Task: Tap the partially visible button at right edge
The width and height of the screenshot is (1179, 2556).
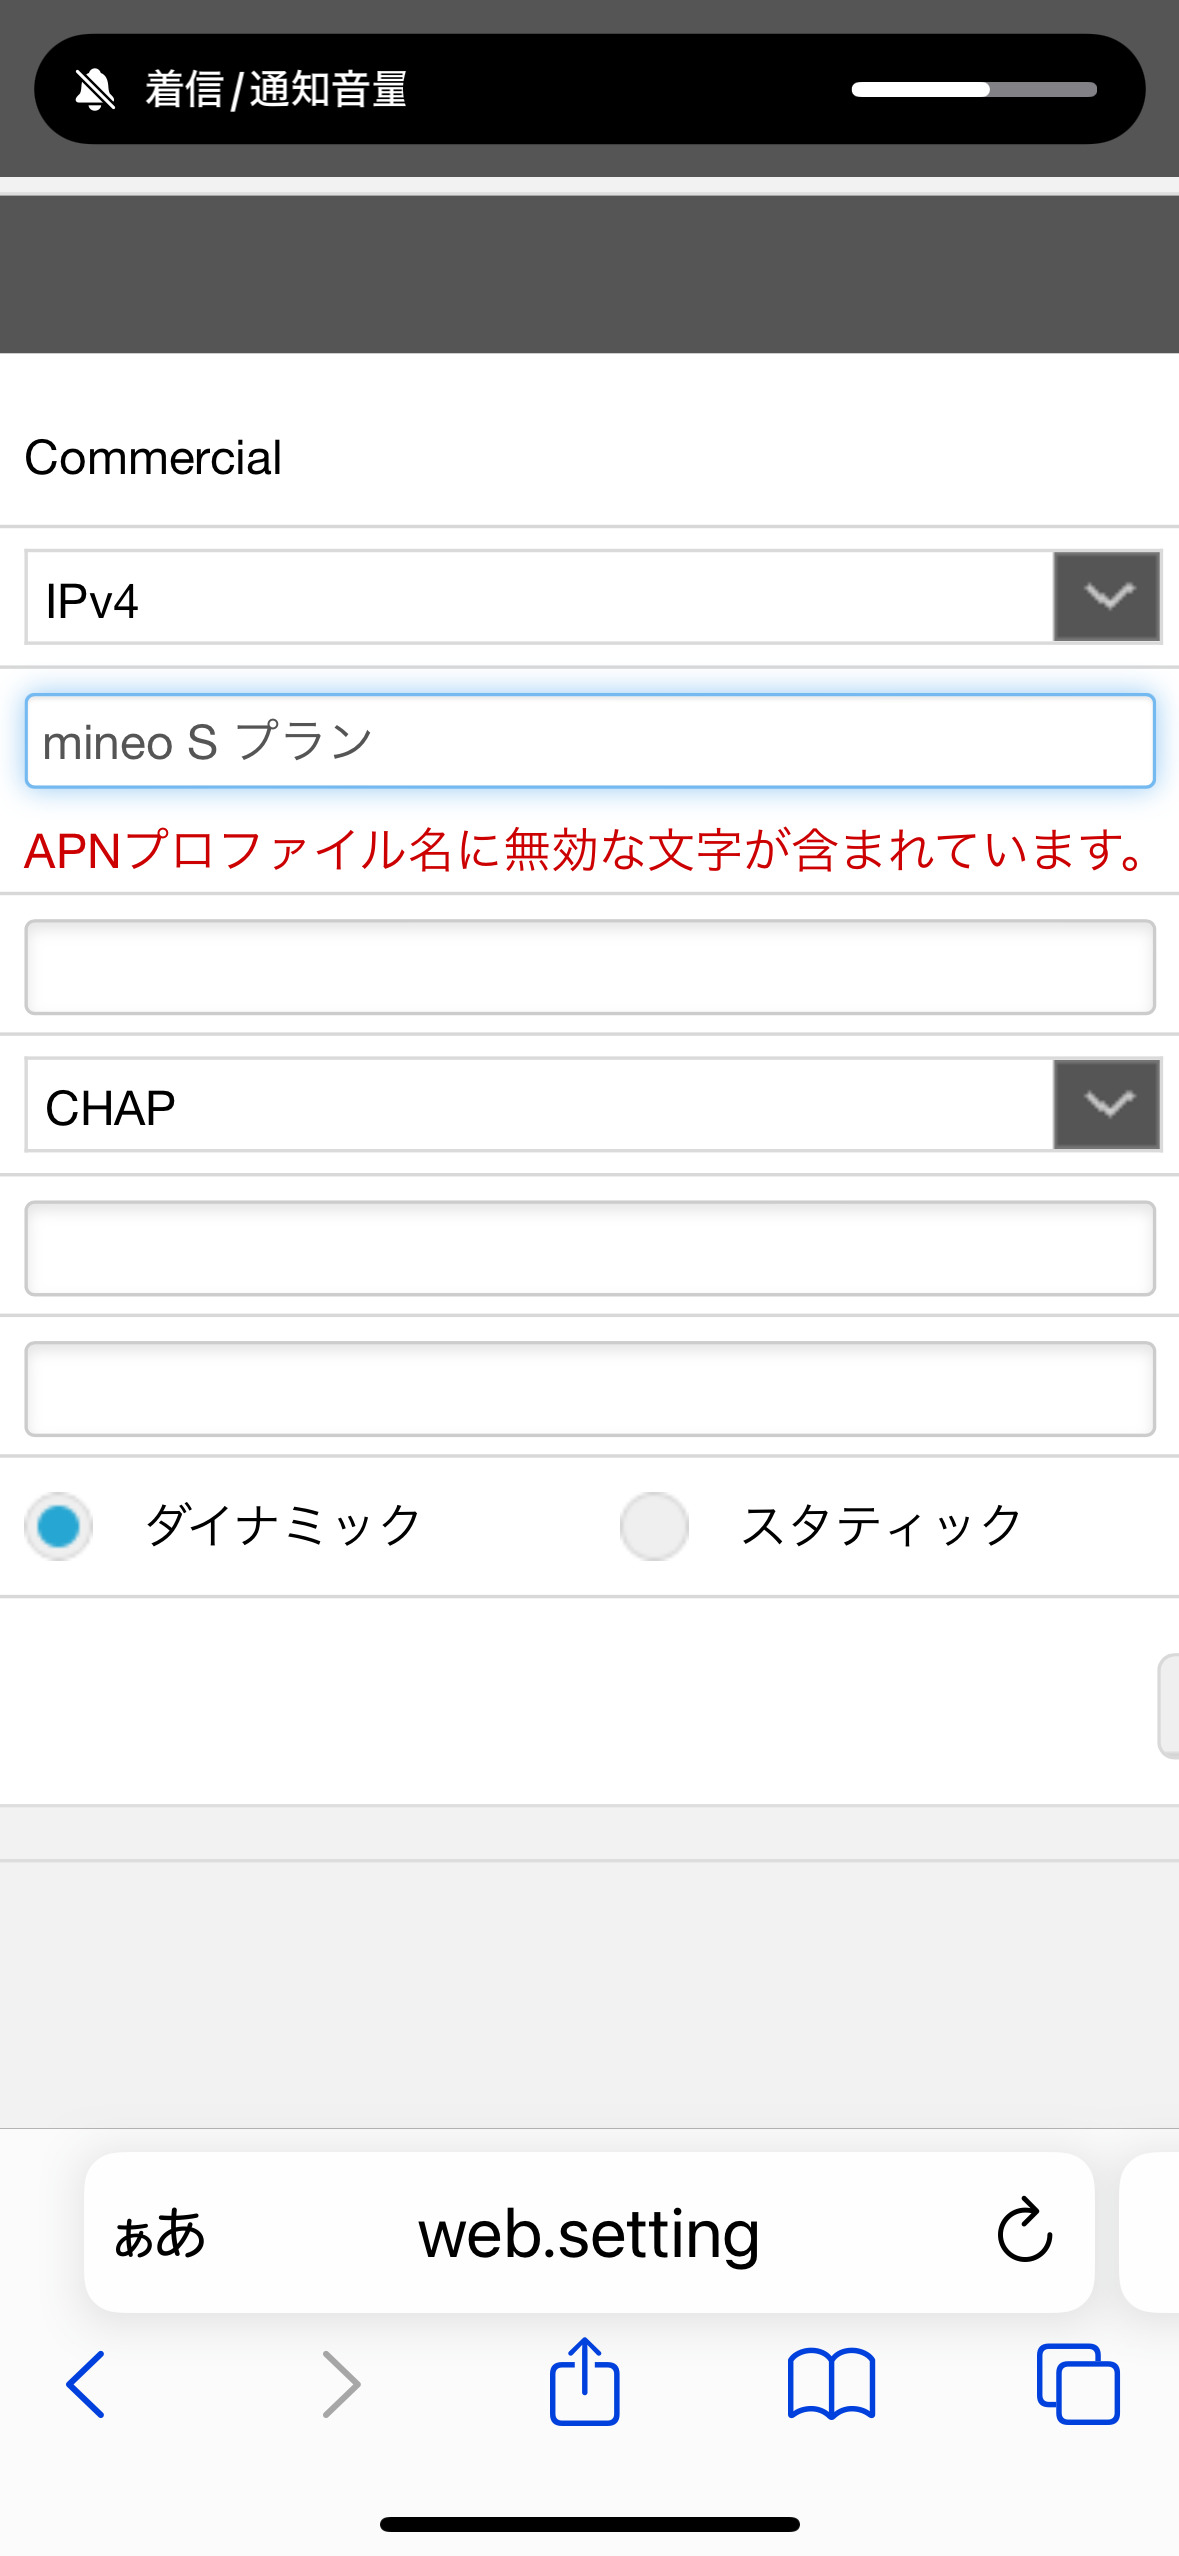Action: click(x=1168, y=1706)
